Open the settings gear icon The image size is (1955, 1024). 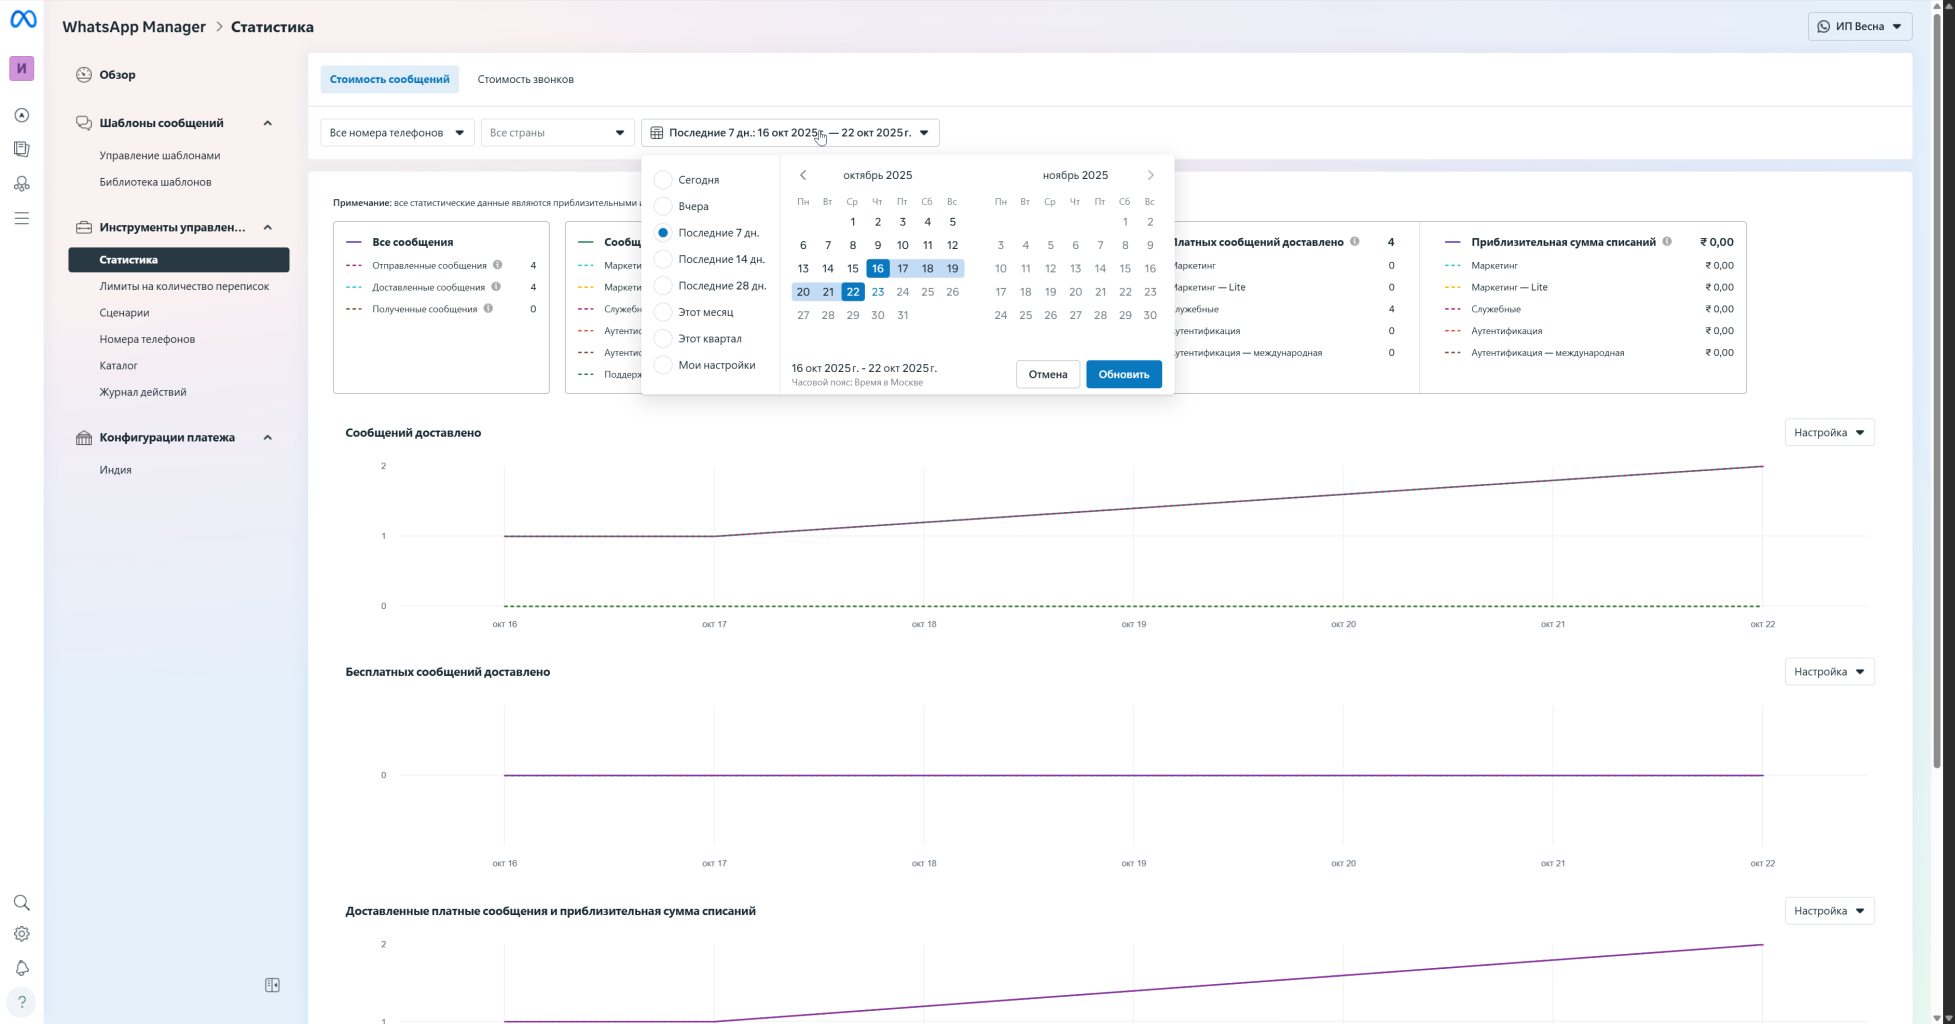click(21, 934)
